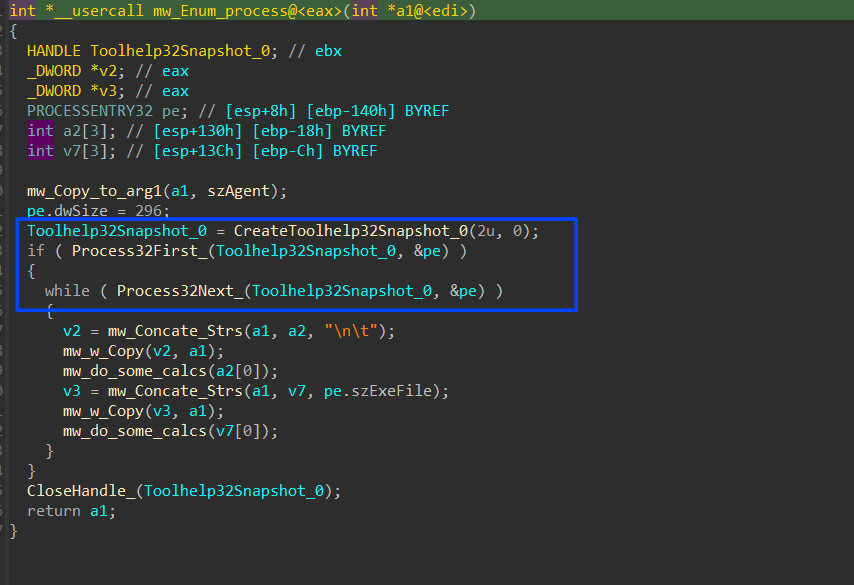Select the HANDLE type keyword in declarations

click(x=54, y=51)
